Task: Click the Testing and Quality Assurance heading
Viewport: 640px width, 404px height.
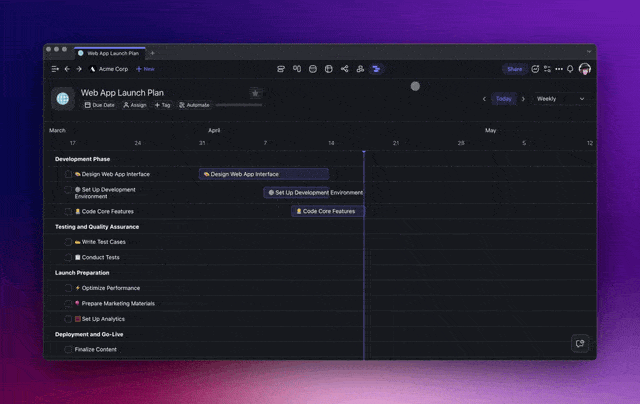Action: (x=97, y=227)
